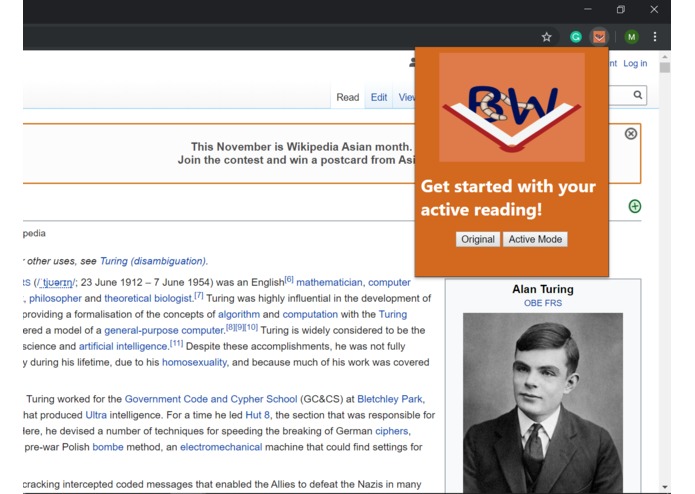Open the partially hidden View history tab
695x494 pixels.
tap(406, 97)
